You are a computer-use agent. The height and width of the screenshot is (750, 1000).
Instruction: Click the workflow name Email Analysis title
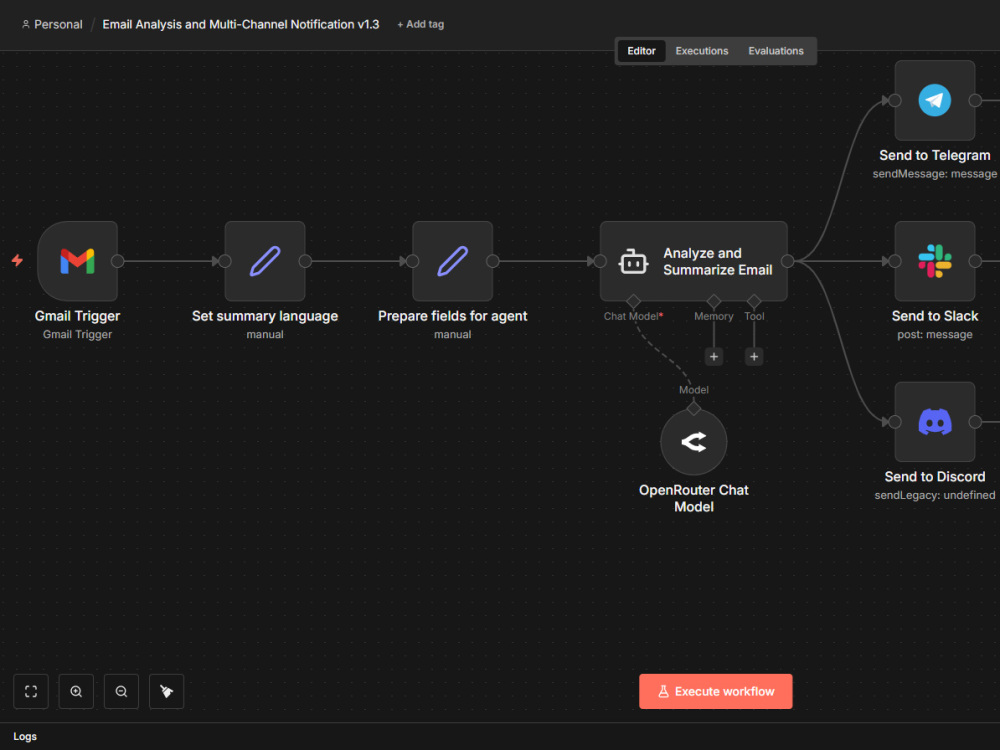(240, 24)
